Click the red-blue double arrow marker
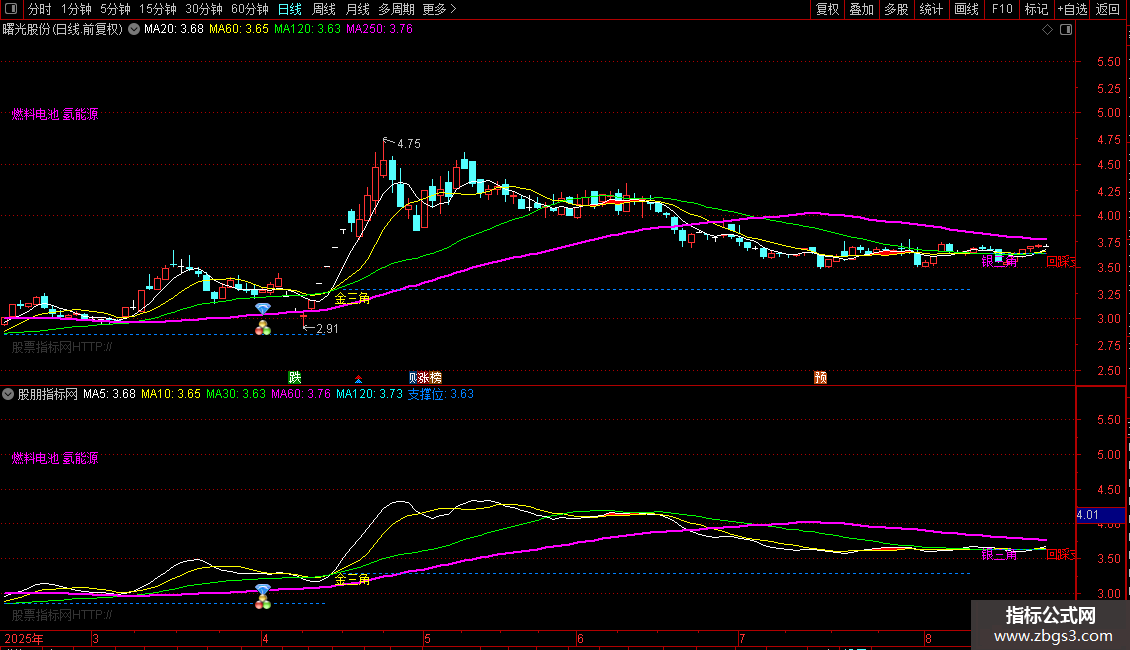Viewport: 1130px width, 650px height. 358,378
